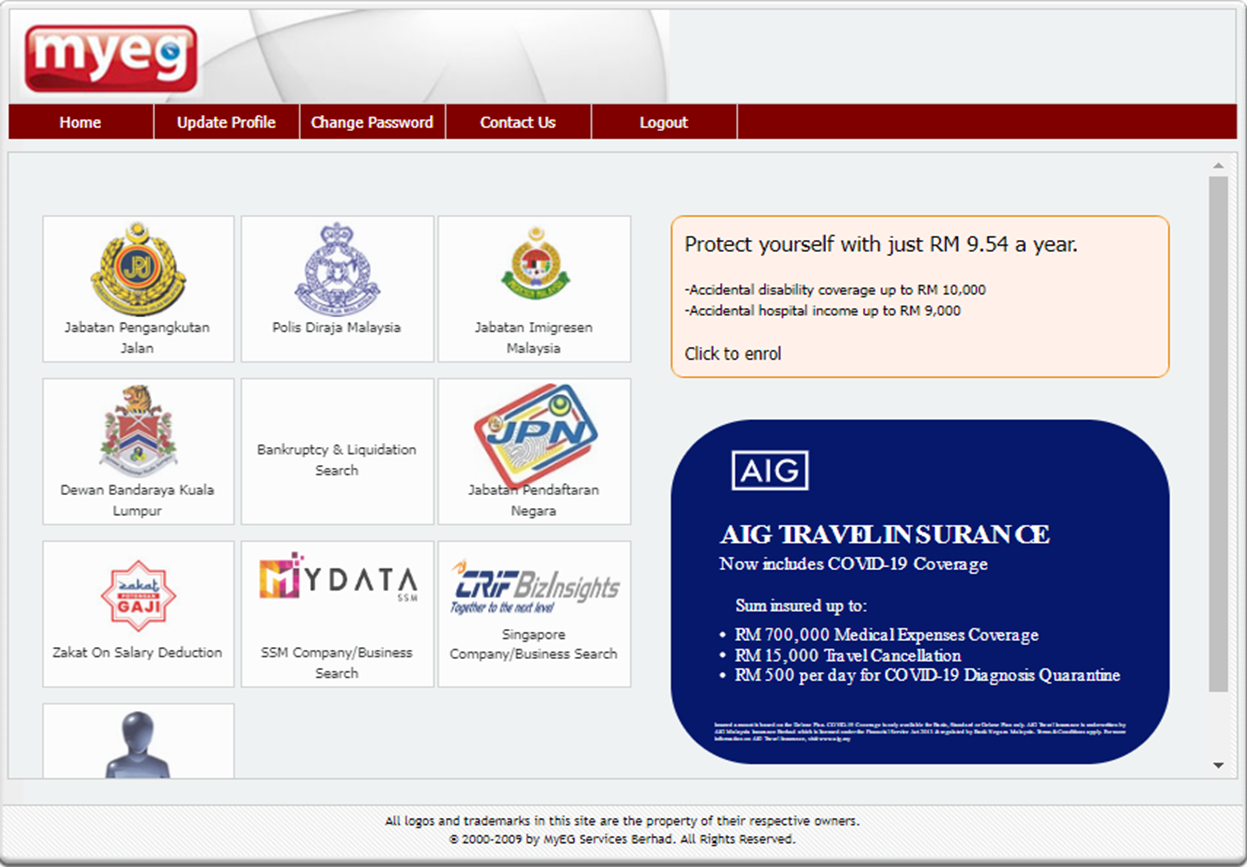Click the AIG Travel Insurance banner heading
The width and height of the screenshot is (1247, 867).
pyautogui.click(x=885, y=534)
